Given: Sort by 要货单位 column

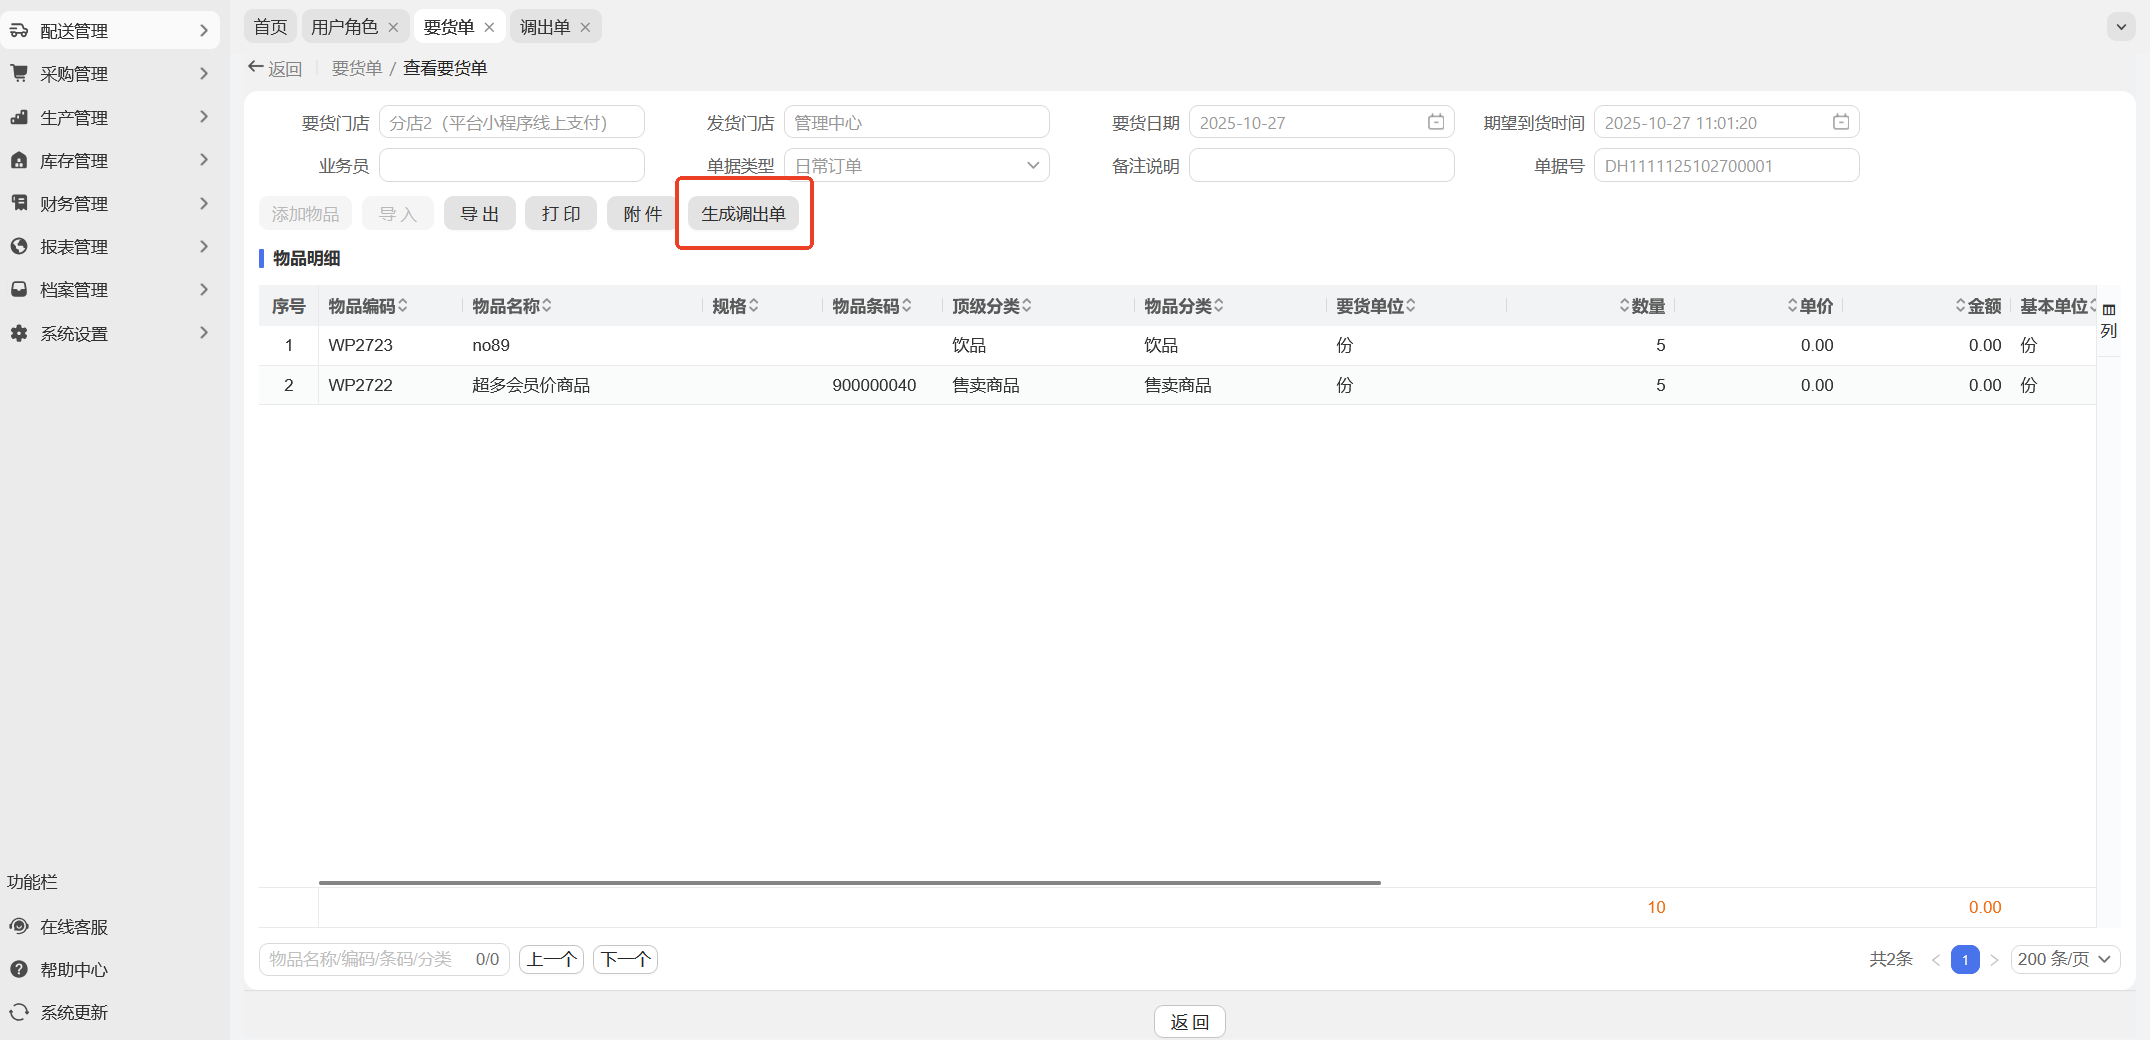Looking at the screenshot, I should (1411, 306).
